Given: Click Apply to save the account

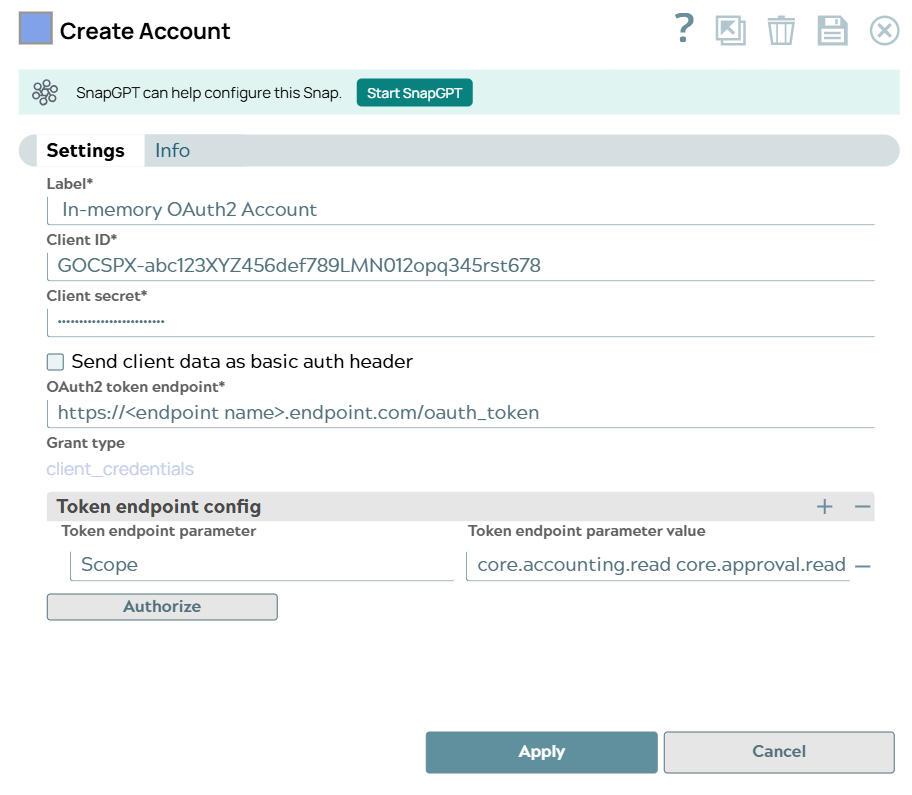Looking at the screenshot, I should 541,752.
